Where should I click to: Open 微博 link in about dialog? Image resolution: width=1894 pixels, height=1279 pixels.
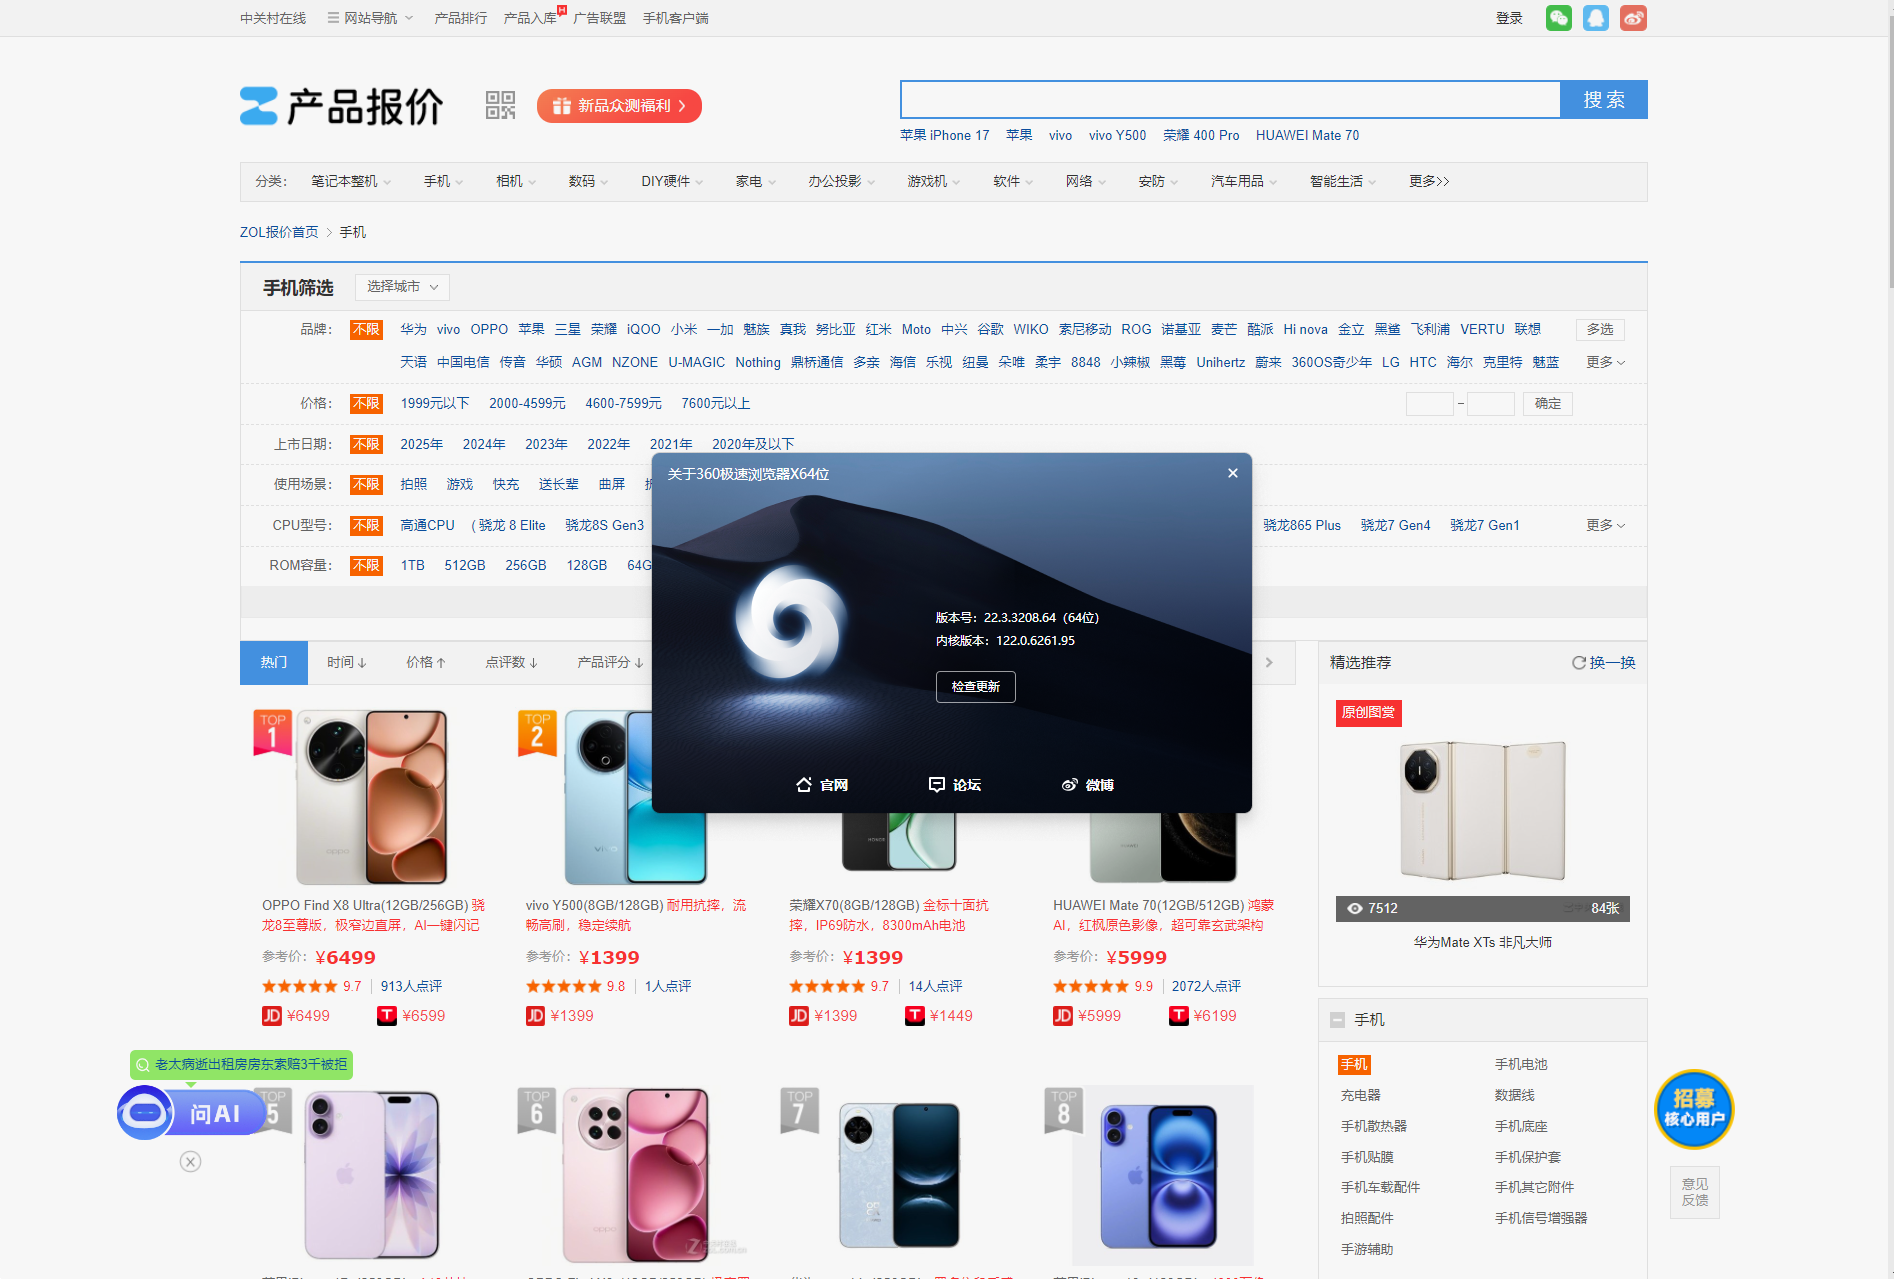pos(1087,785)
